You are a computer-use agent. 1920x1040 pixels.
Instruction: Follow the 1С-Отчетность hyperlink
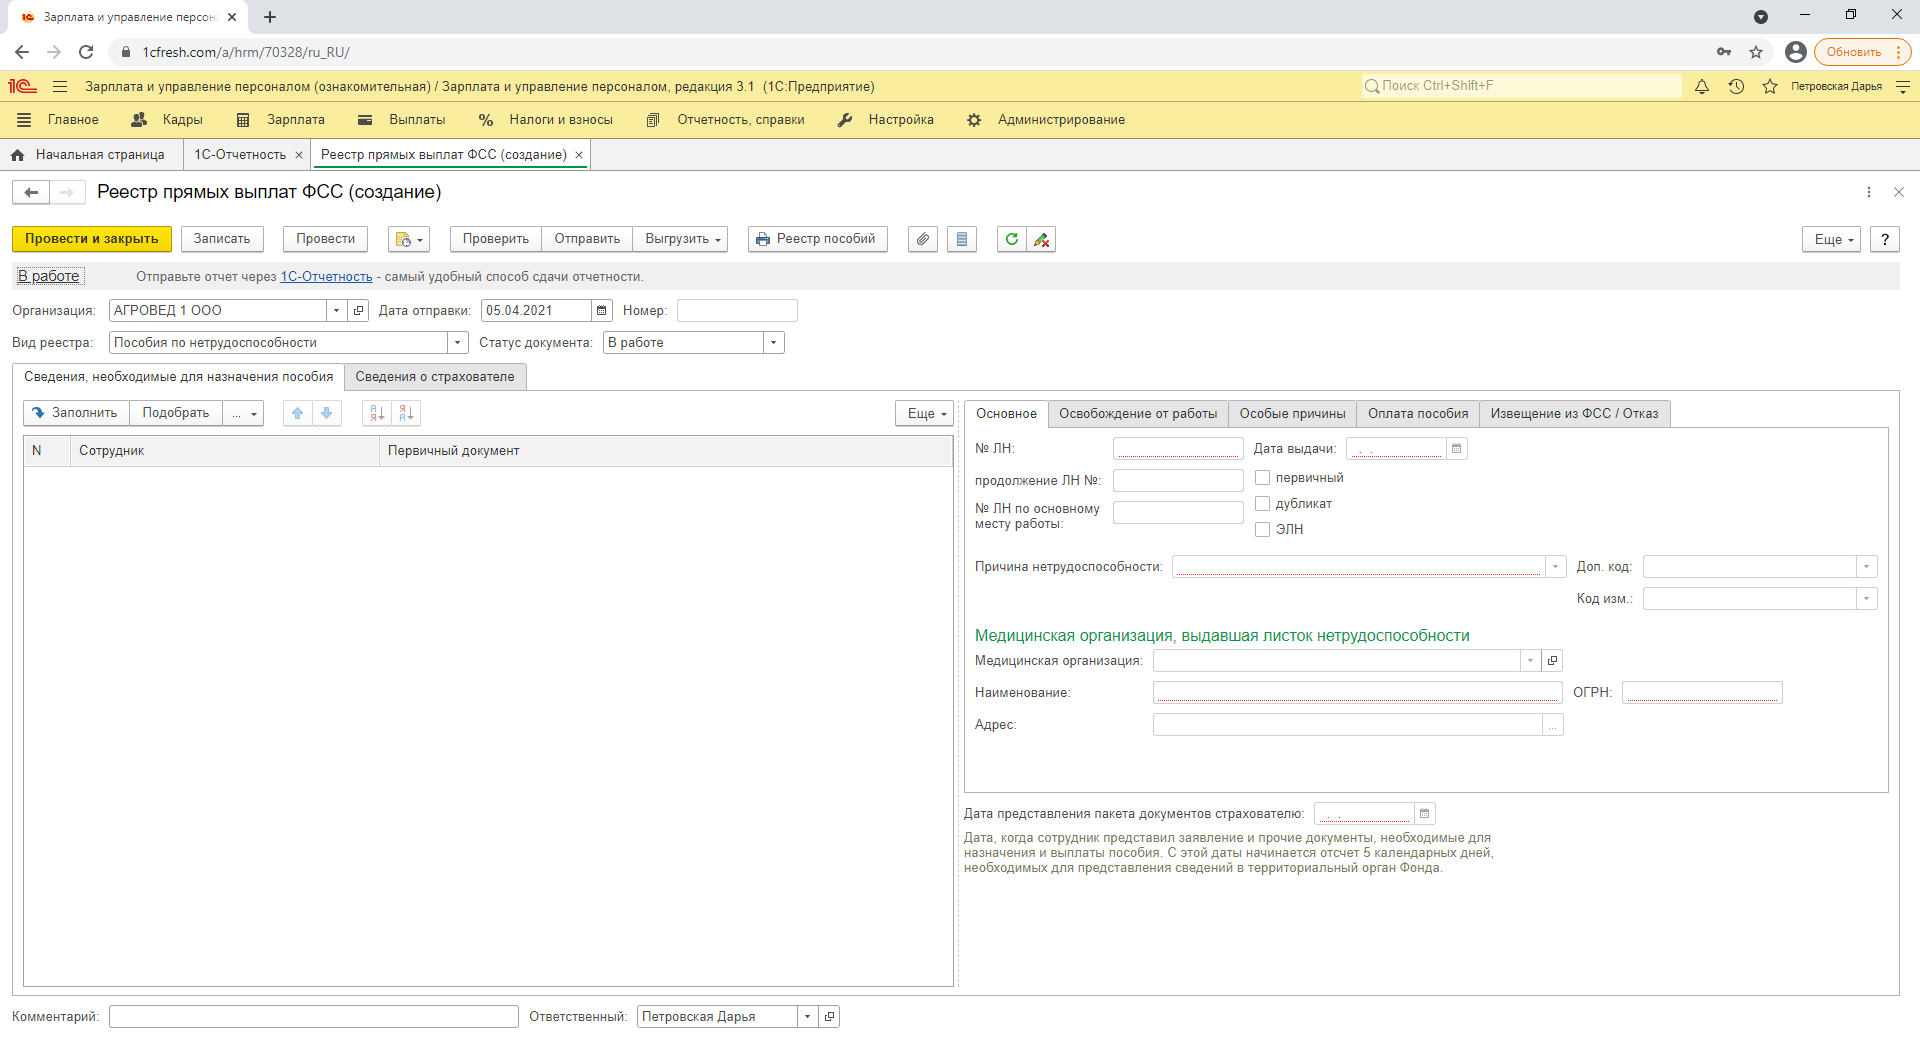point(326,277)
